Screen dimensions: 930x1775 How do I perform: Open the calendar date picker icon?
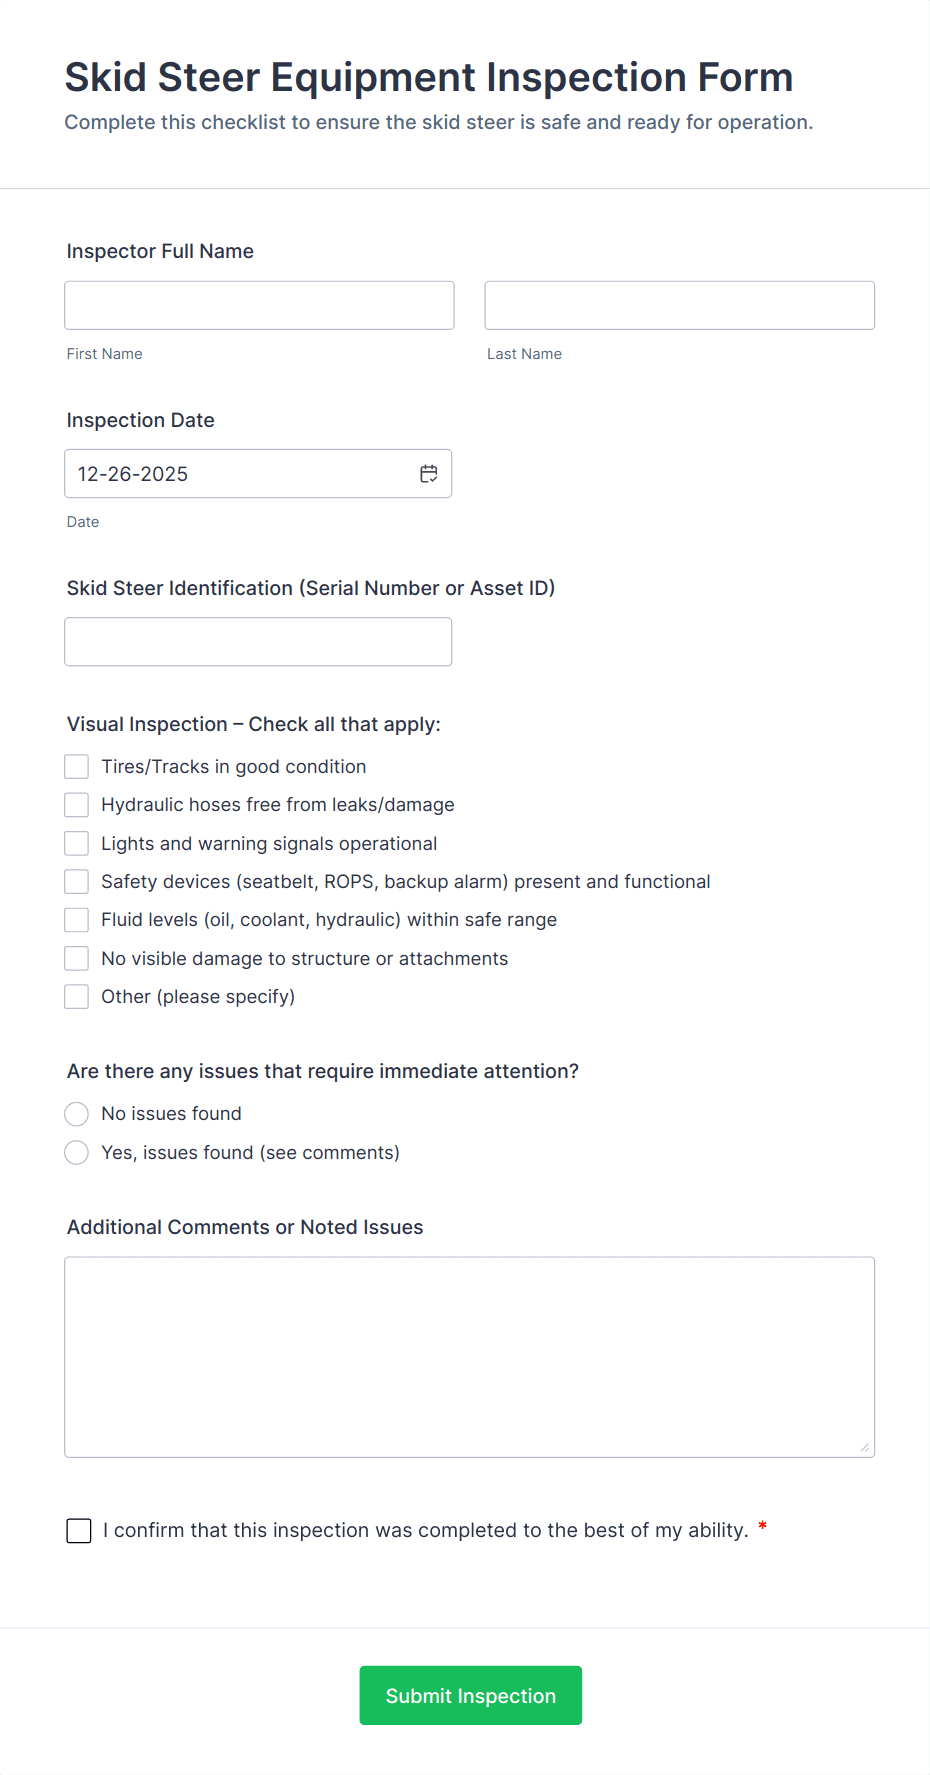click(x=428, y=473)
